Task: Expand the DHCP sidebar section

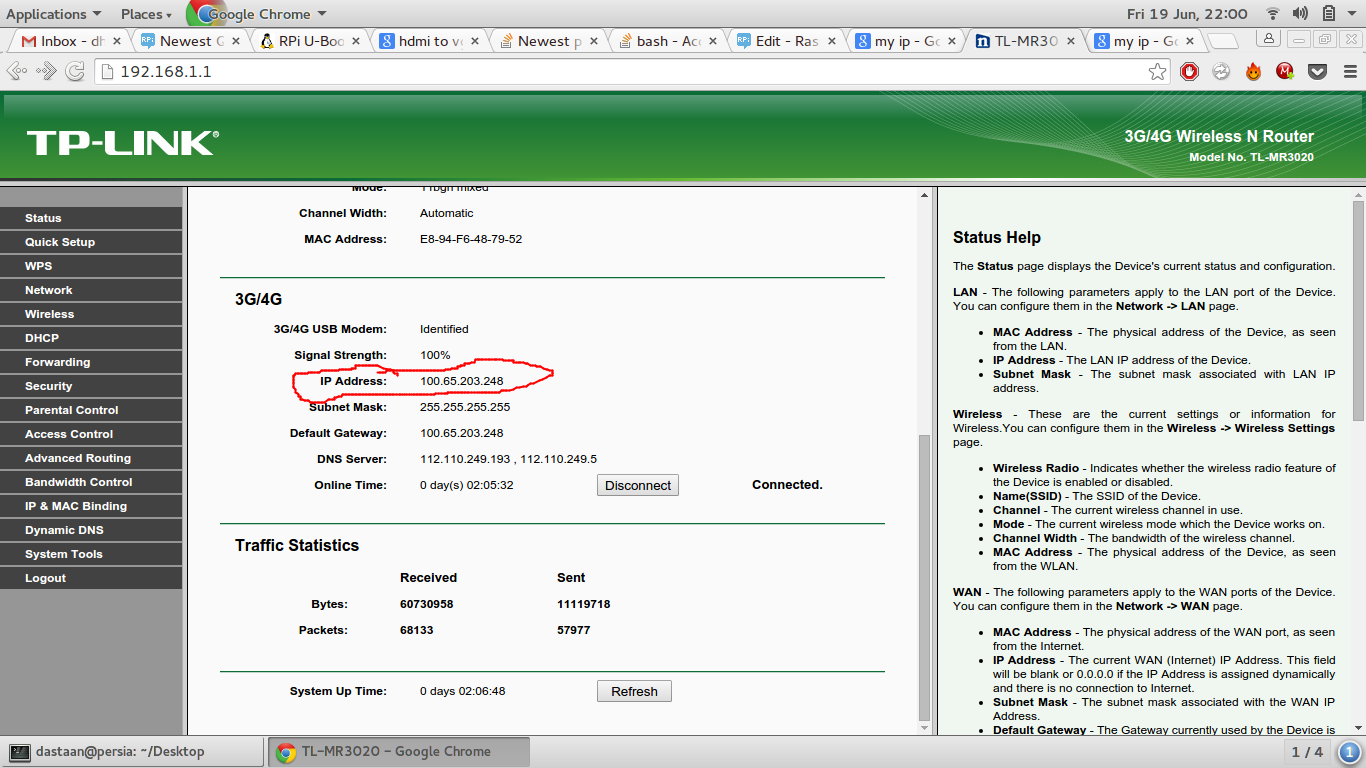Action: [x=91, y=338]
